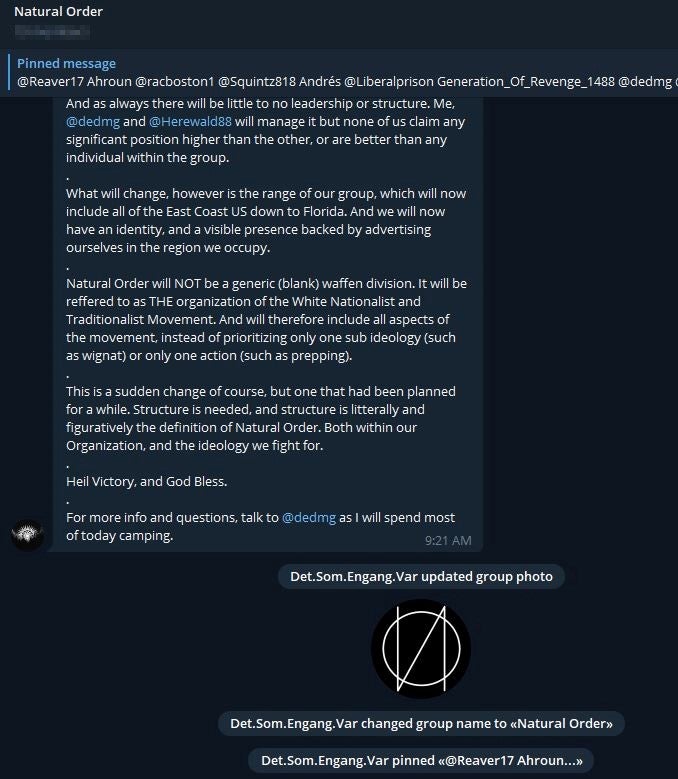
Task: Click the 'What will change' paragraph in the message
Action: tap(266, 221)
